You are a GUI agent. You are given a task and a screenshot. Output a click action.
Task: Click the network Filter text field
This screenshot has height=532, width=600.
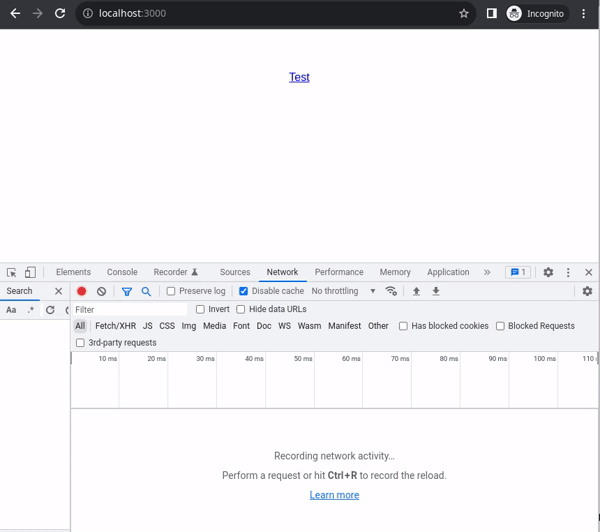click(130, 309)
